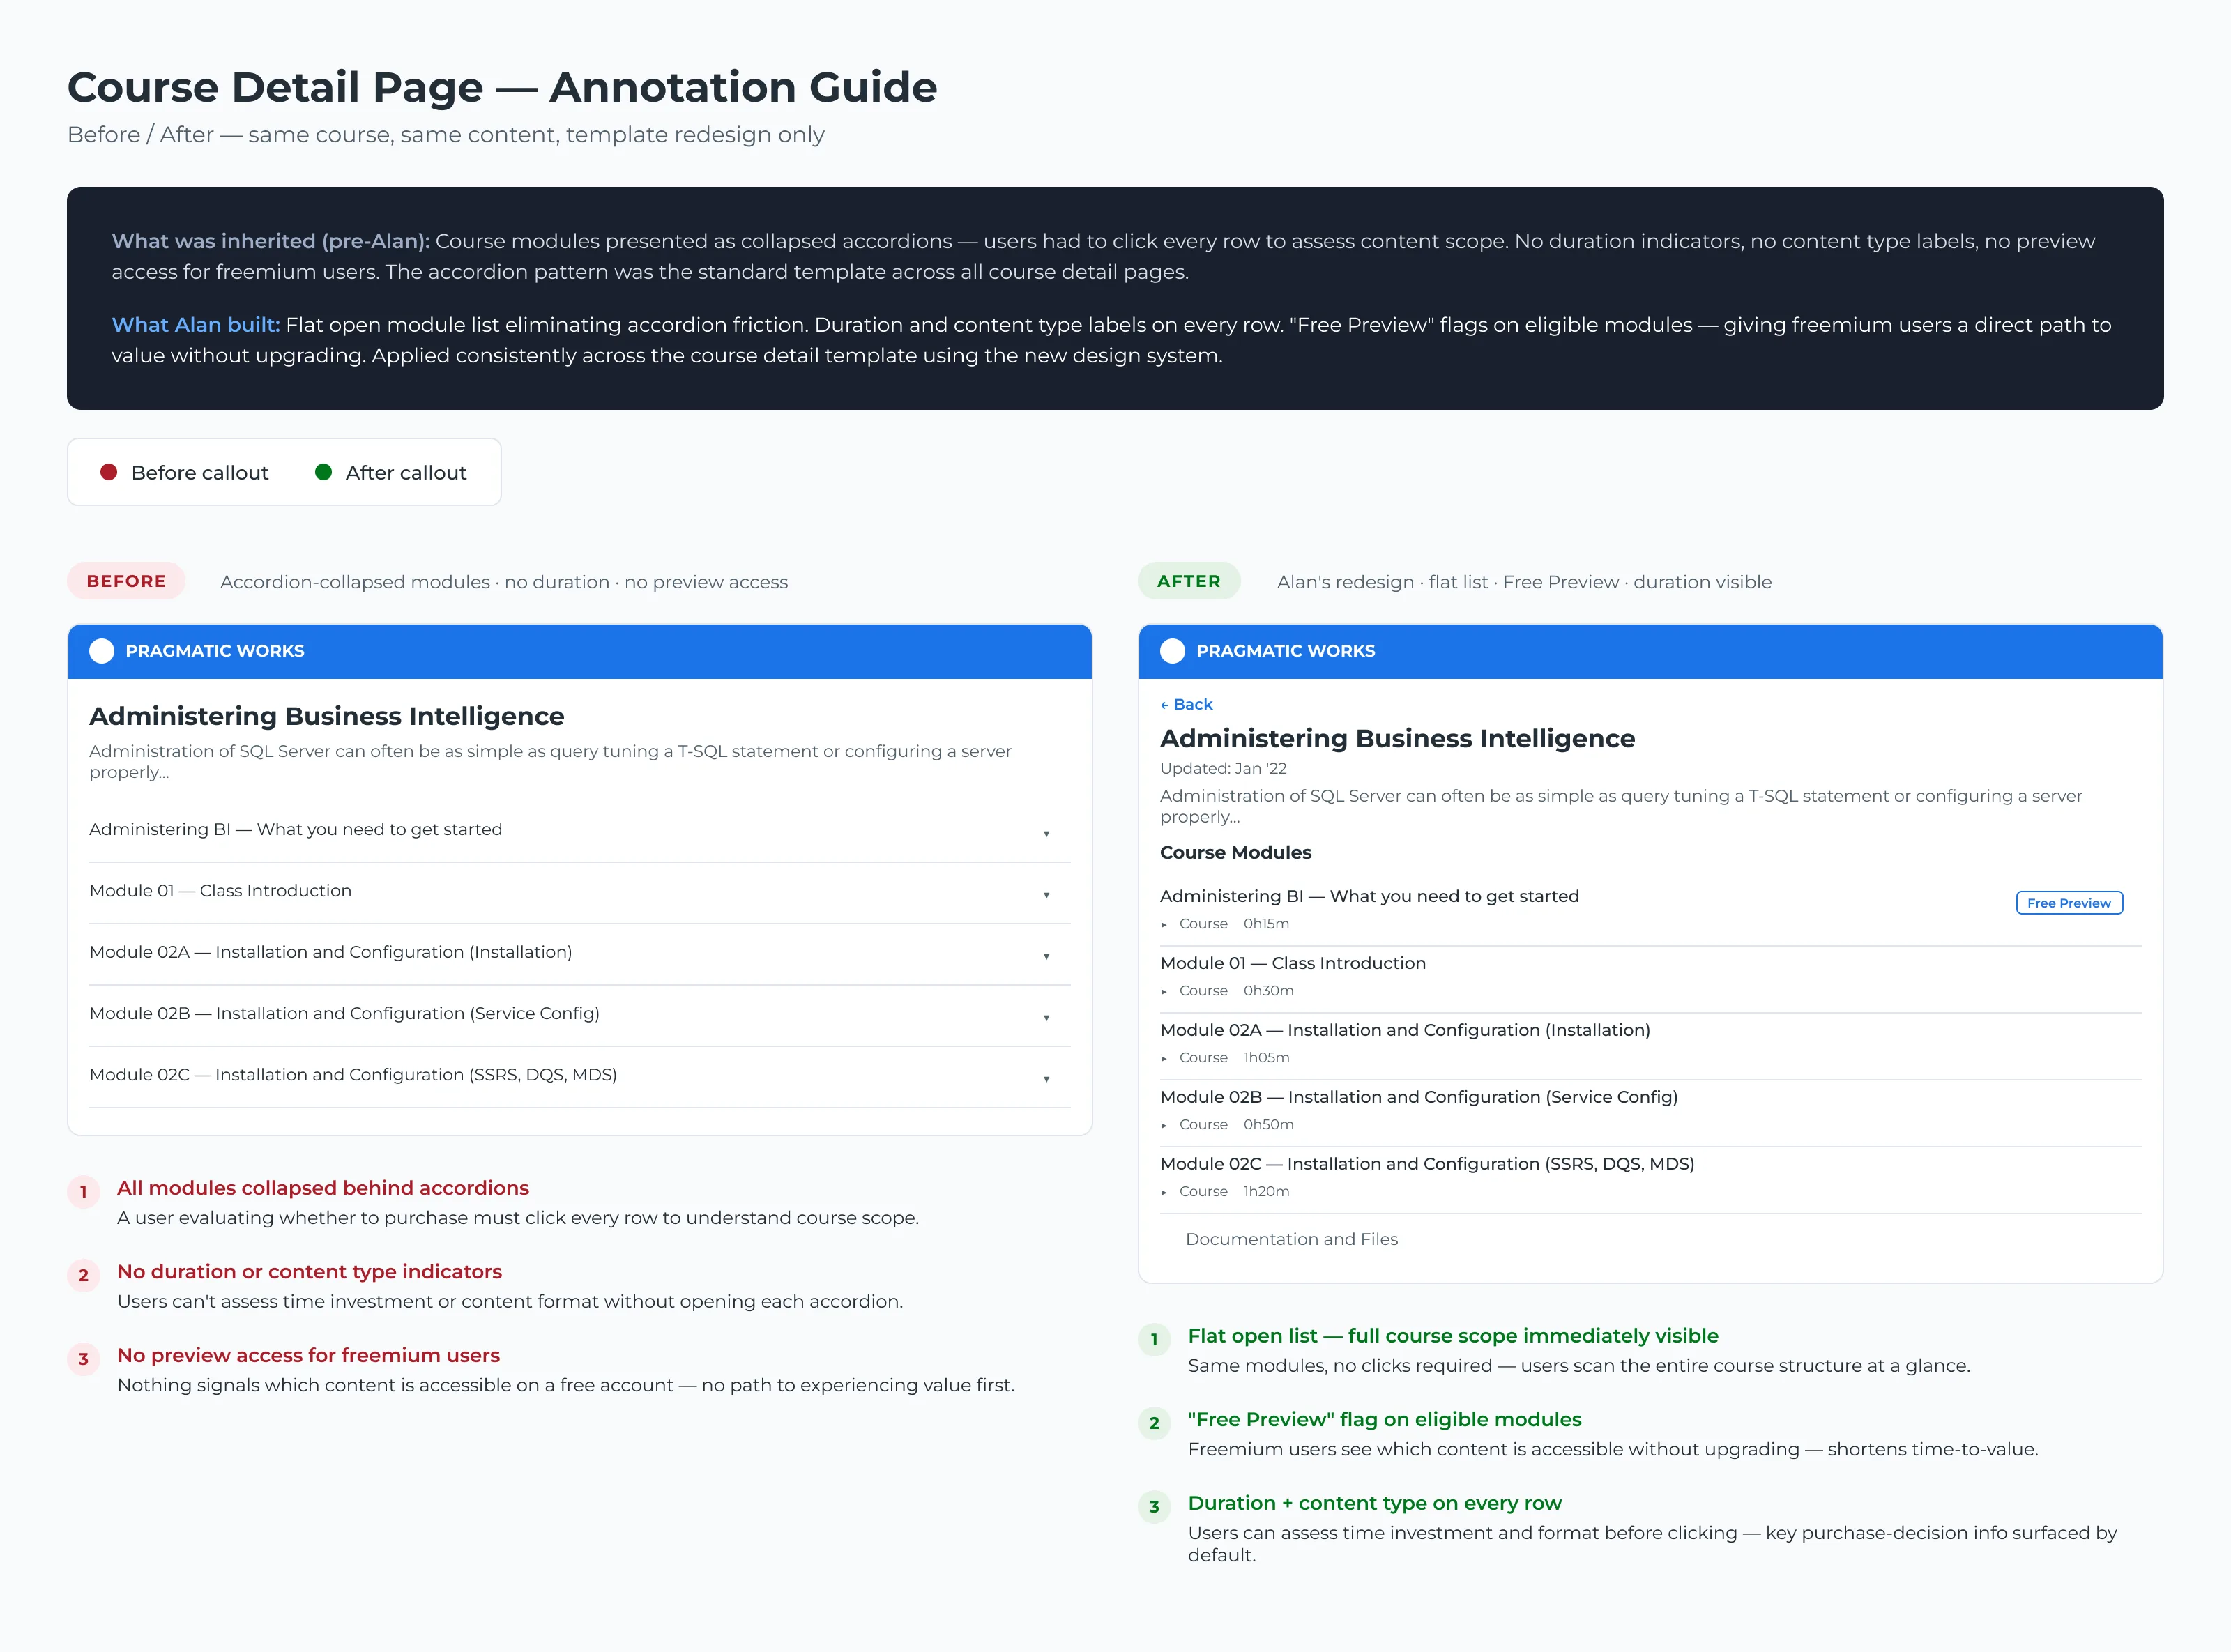Click 'All modules collapsed behind accordions' heading
Image resolution: width=2231 pixels, height=1652 pixels.
tap(323, 1188)
